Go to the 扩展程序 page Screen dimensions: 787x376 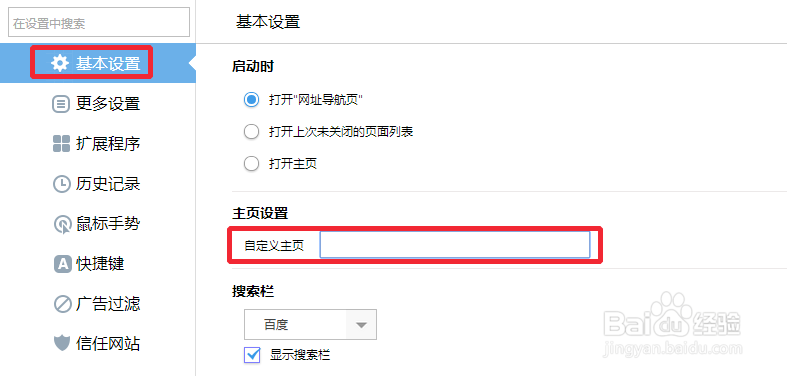108,144
